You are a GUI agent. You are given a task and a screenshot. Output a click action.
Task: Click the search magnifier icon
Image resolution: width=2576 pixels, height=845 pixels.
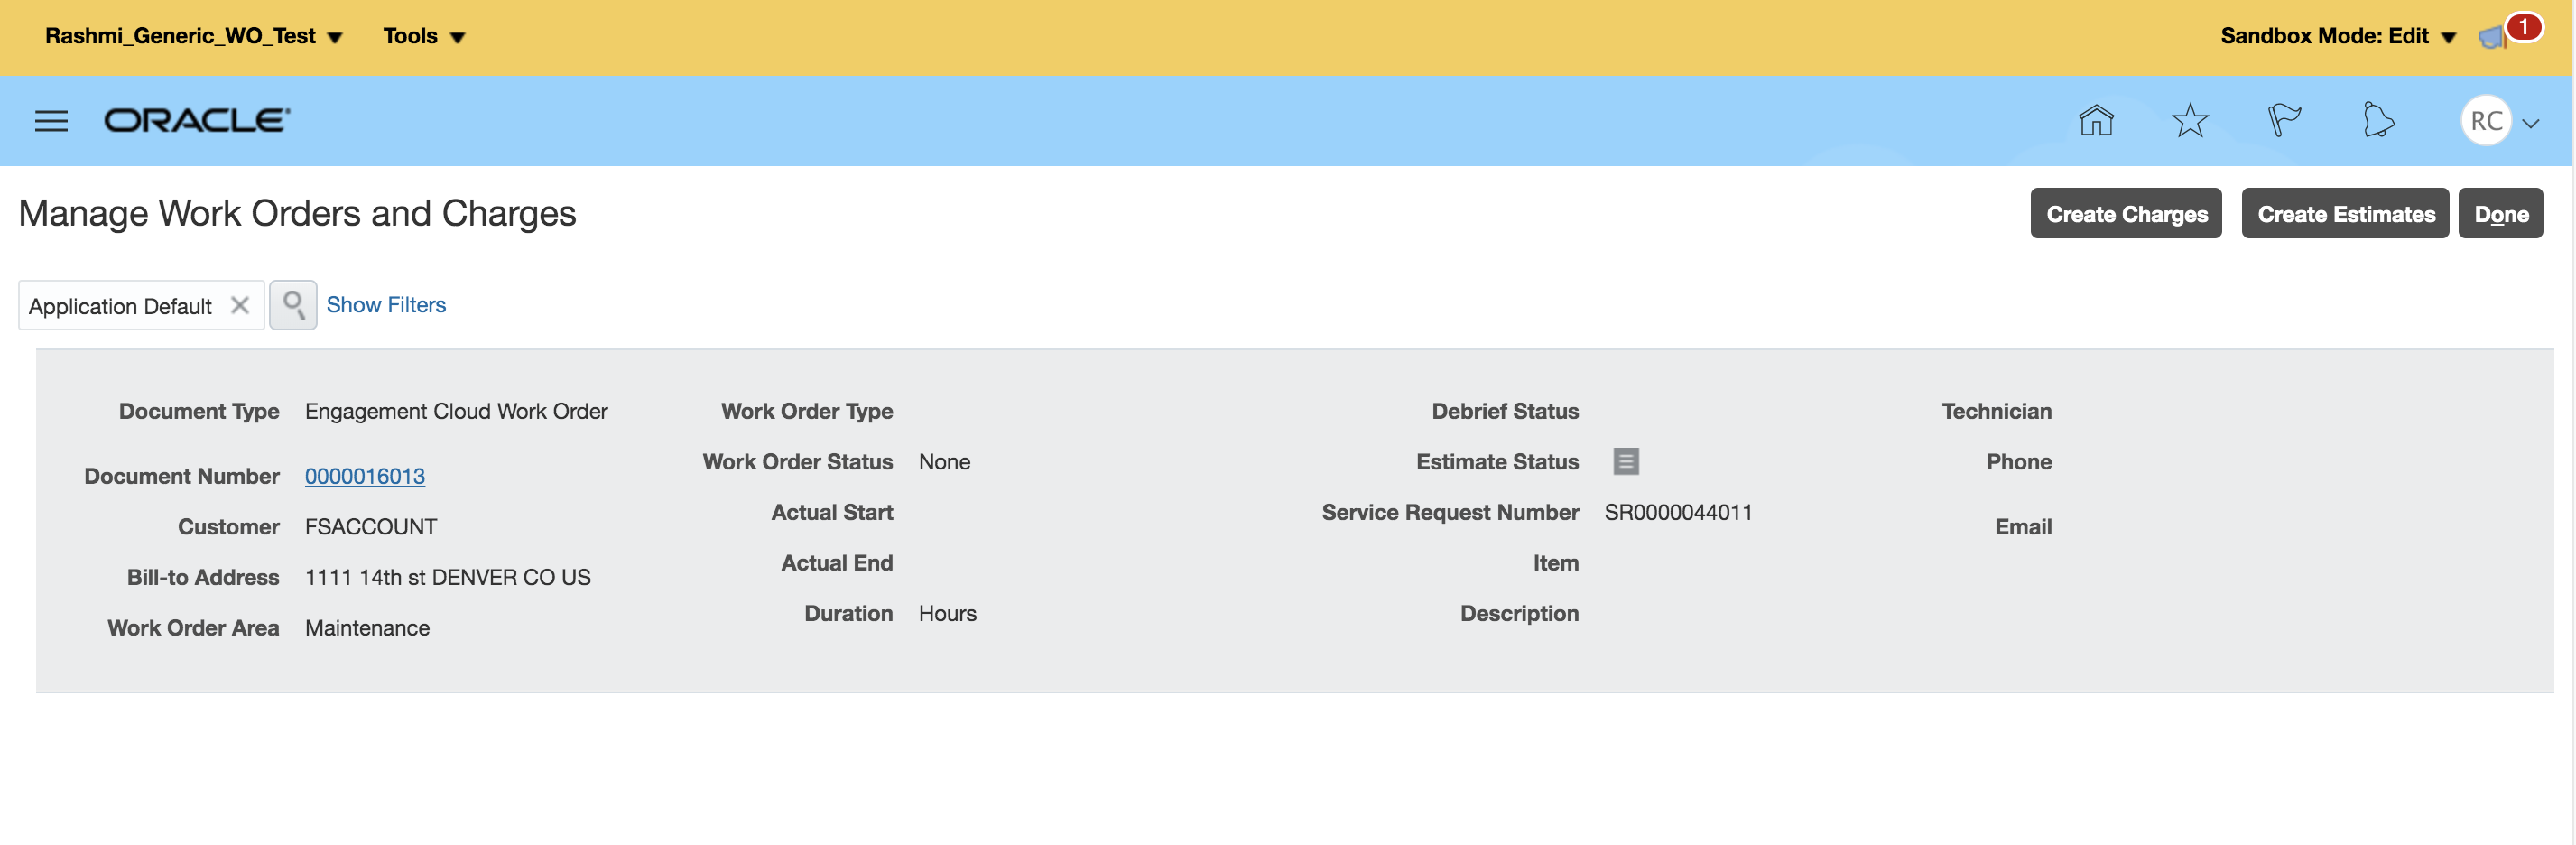coord(293,305)
